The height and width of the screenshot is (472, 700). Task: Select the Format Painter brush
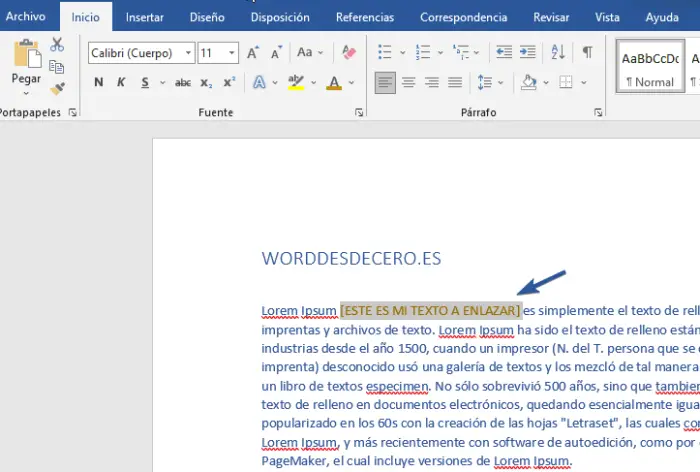click(57, 88)
